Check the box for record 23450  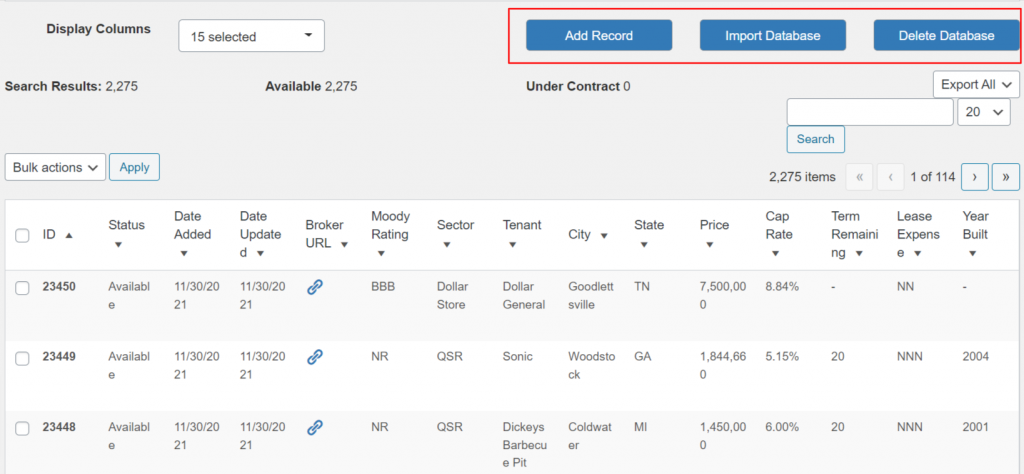pos(22,288)
